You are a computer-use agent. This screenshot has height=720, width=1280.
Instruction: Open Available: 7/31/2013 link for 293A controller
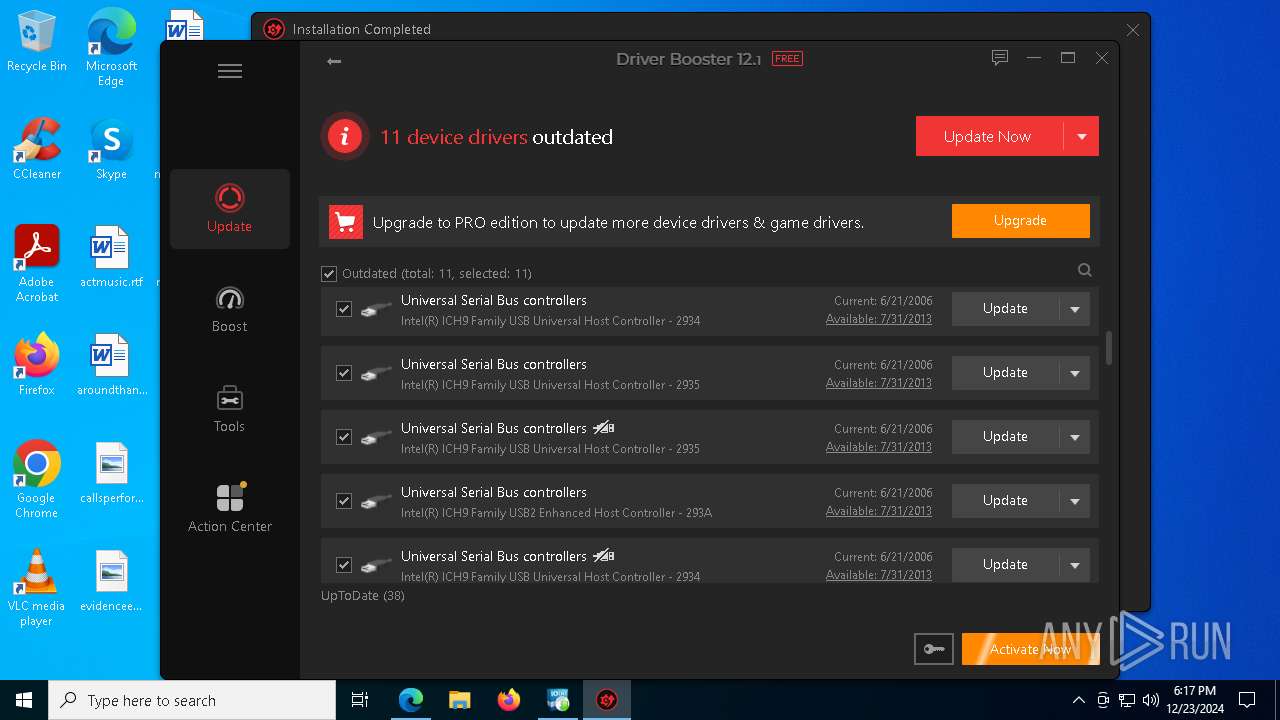[x=878, y=511]
